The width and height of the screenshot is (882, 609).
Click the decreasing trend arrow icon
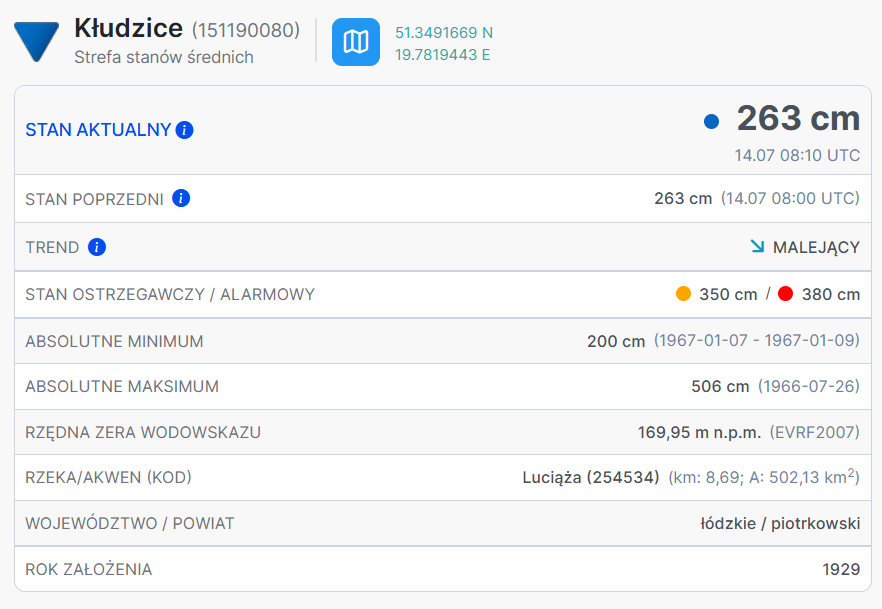click(757, 246)
